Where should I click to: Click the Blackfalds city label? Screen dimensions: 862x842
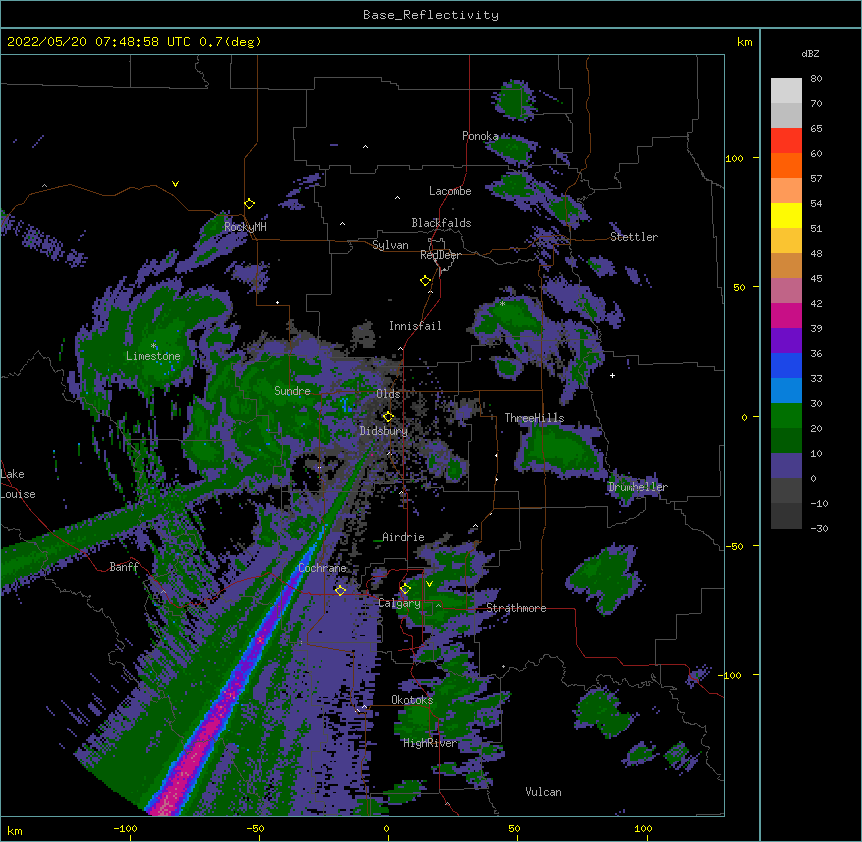441,223
